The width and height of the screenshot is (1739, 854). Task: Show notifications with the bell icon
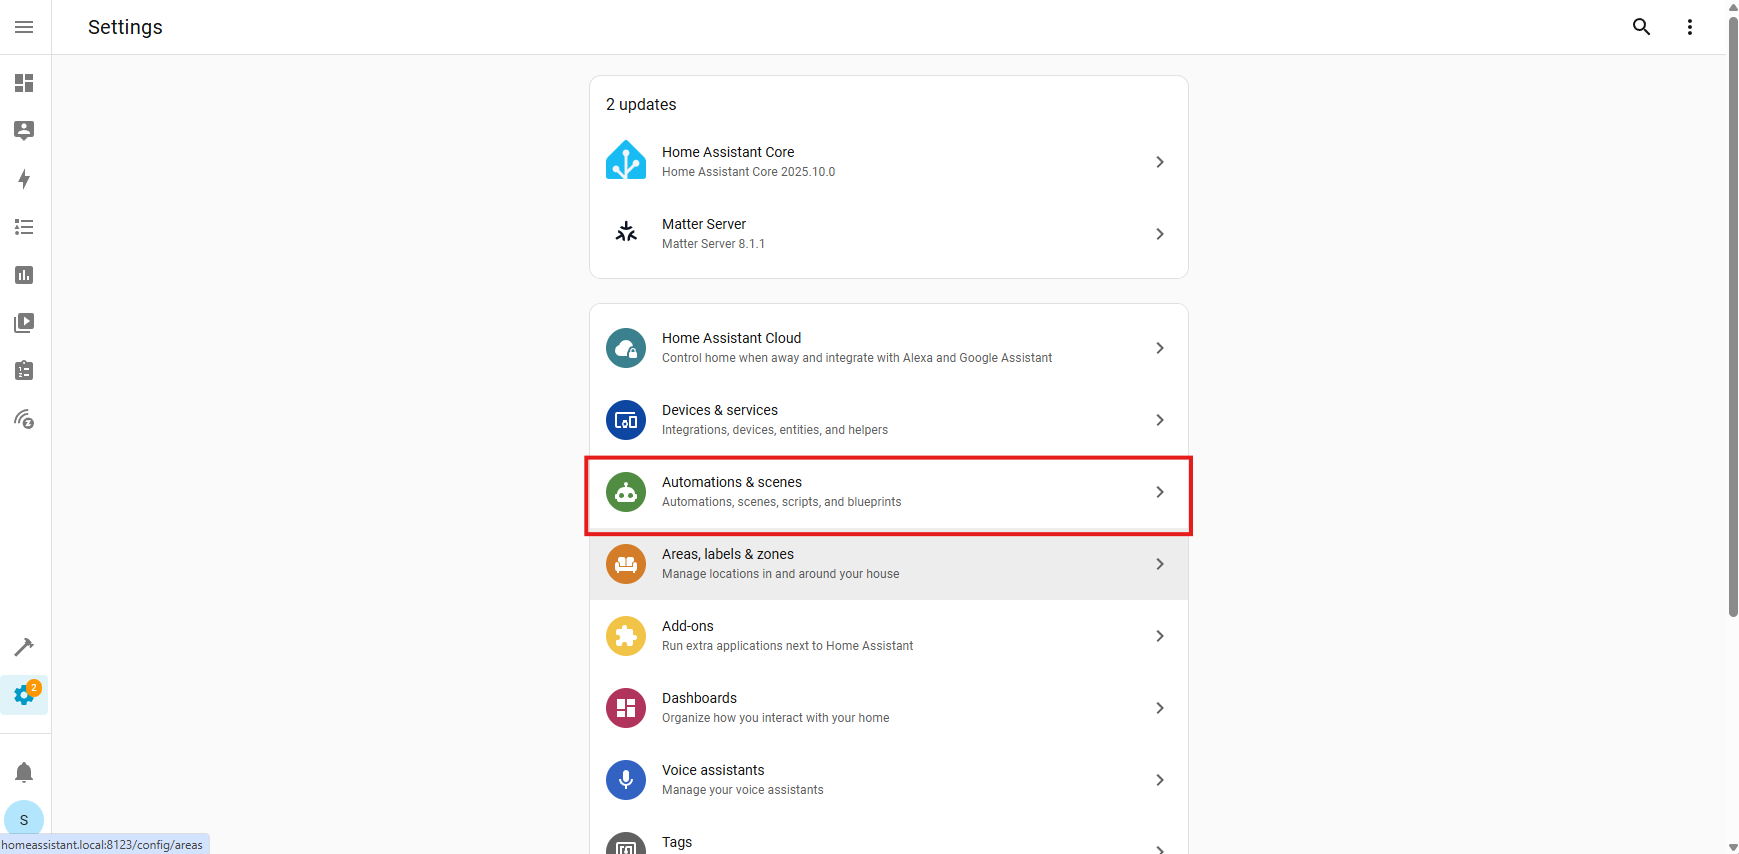coord(24,772)
